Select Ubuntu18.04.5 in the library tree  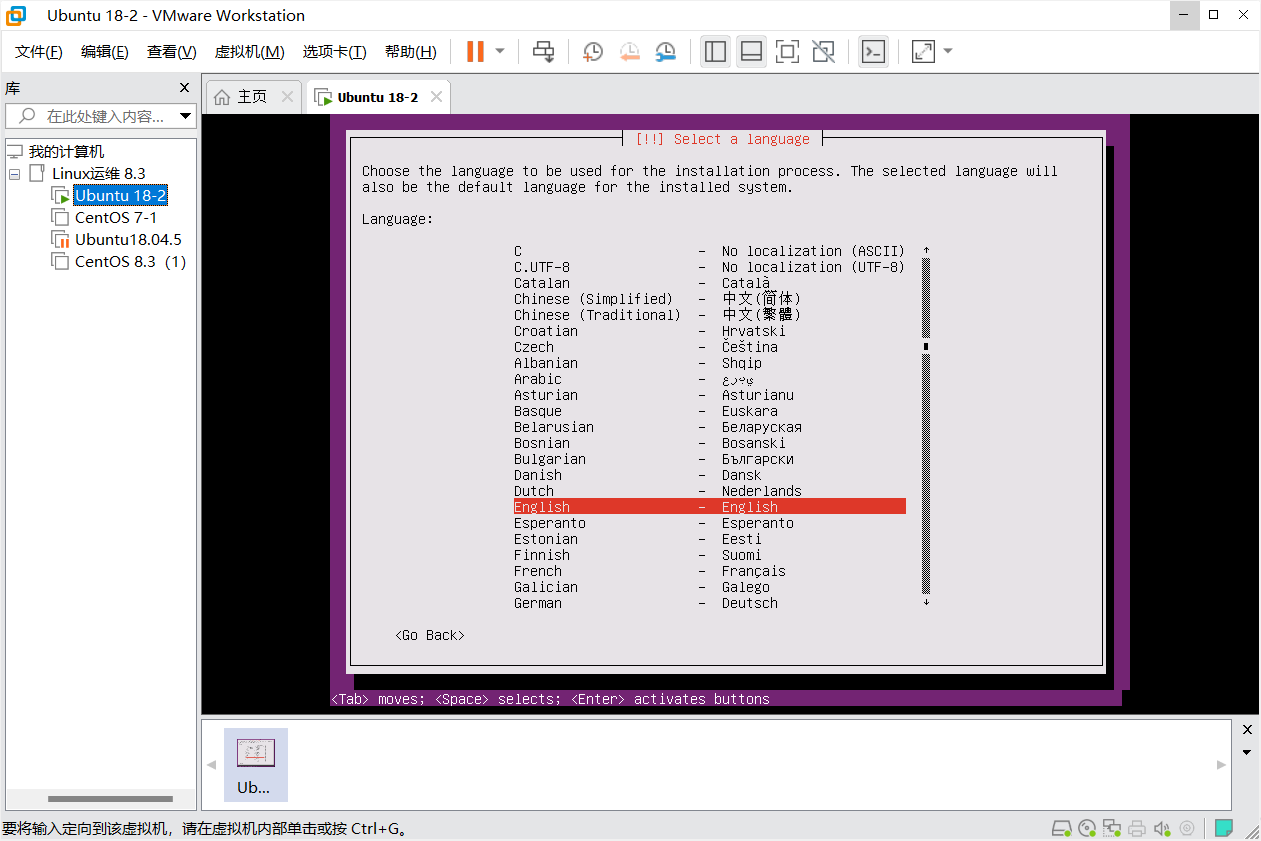(x=128, y=240)
